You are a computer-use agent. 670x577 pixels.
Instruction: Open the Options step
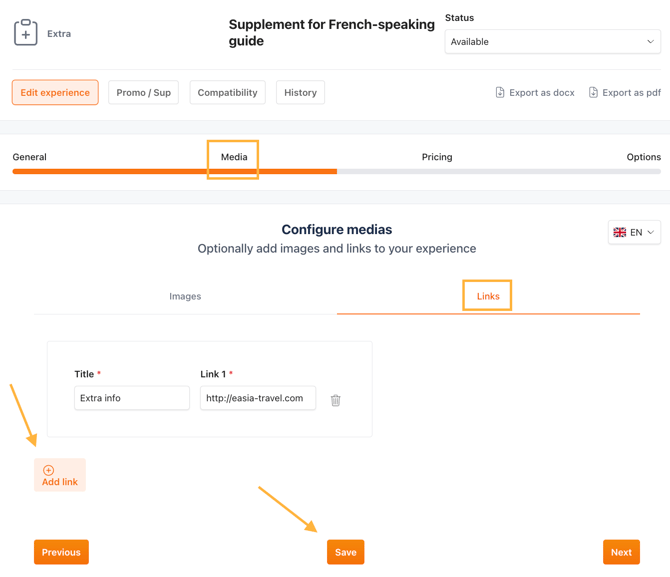643,157
